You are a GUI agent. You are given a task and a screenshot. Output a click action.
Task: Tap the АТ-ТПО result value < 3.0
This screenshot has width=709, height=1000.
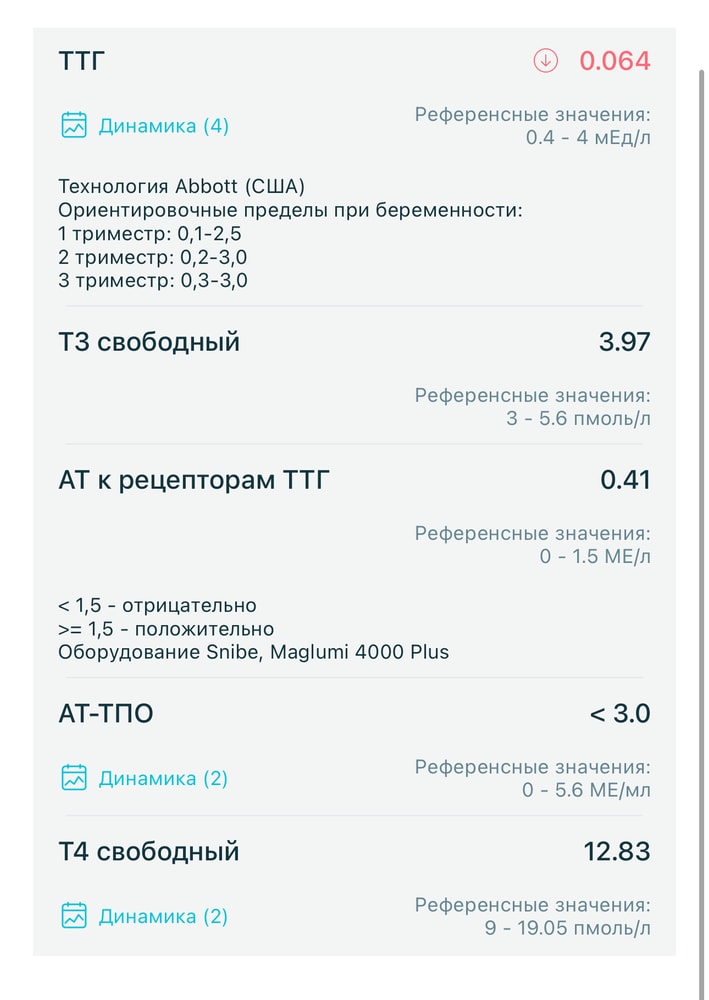pos(622,713)
